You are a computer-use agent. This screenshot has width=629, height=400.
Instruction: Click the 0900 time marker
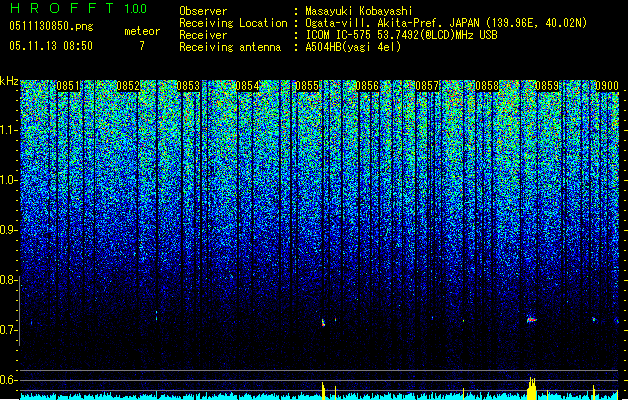pyautogui.click(x=607, y=86)
